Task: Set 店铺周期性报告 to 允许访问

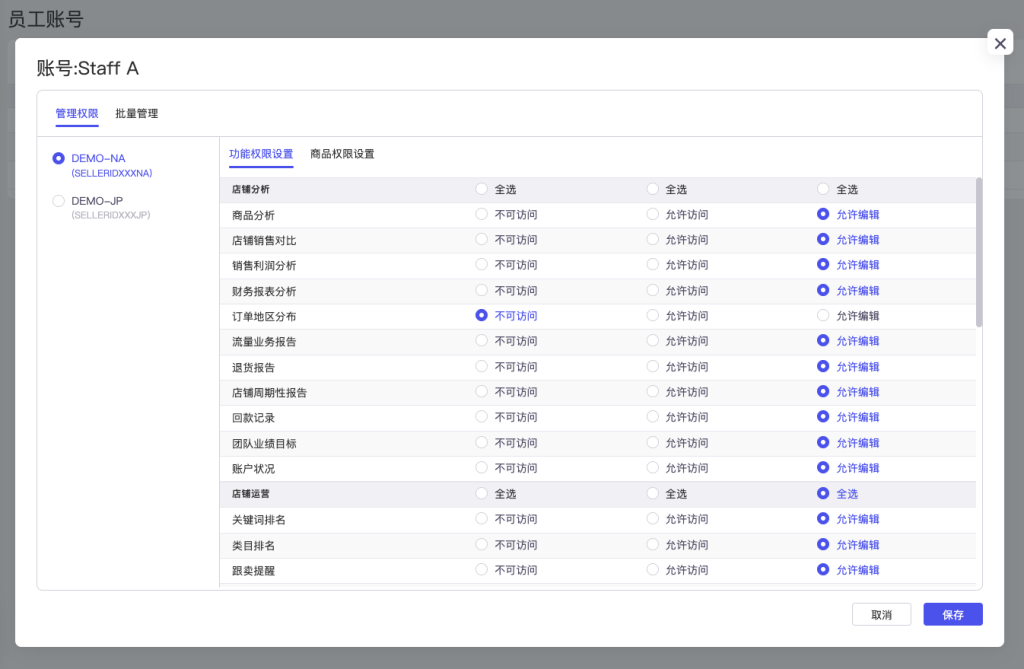Action: pyautogui.click(x=652, y=392)
